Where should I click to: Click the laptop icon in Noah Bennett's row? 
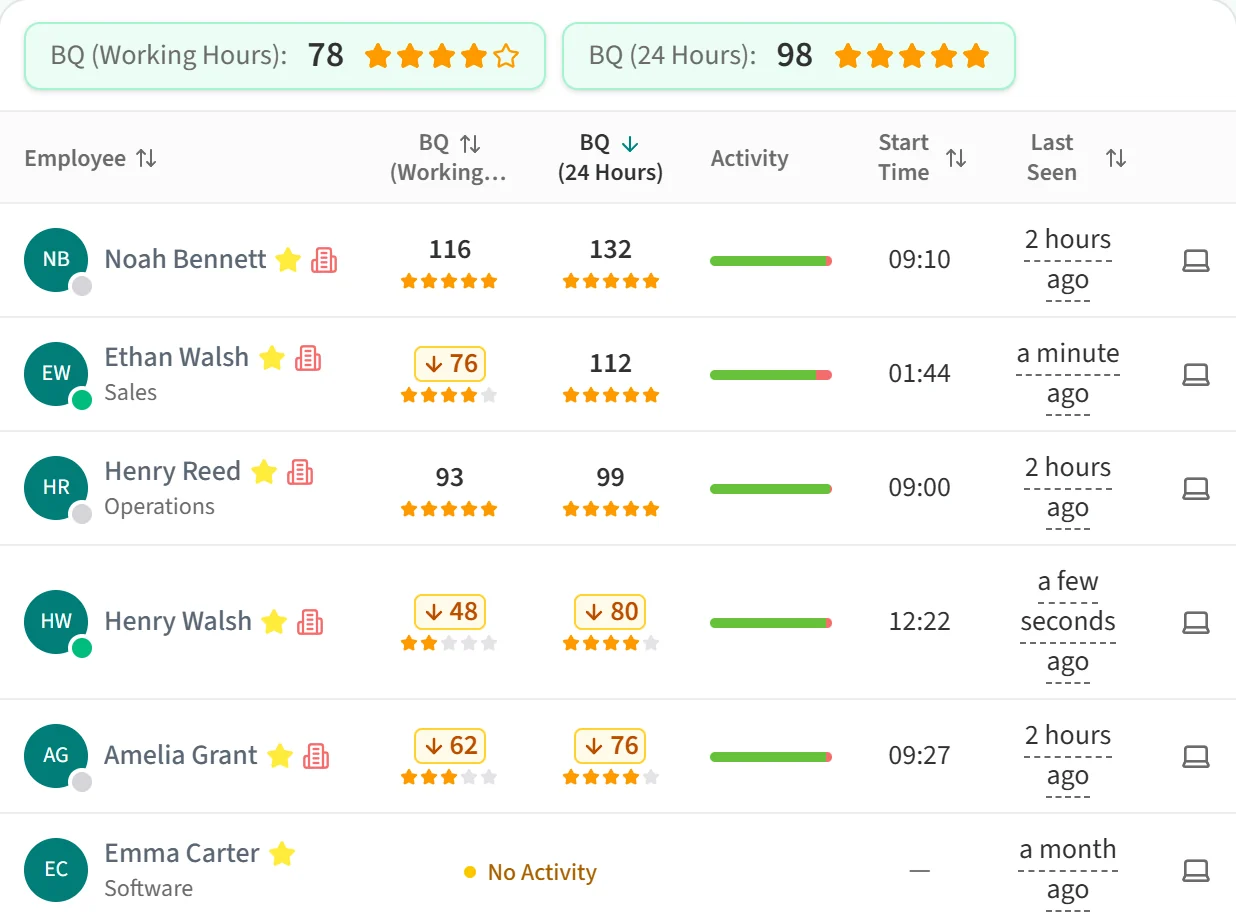coord(1196,261)
